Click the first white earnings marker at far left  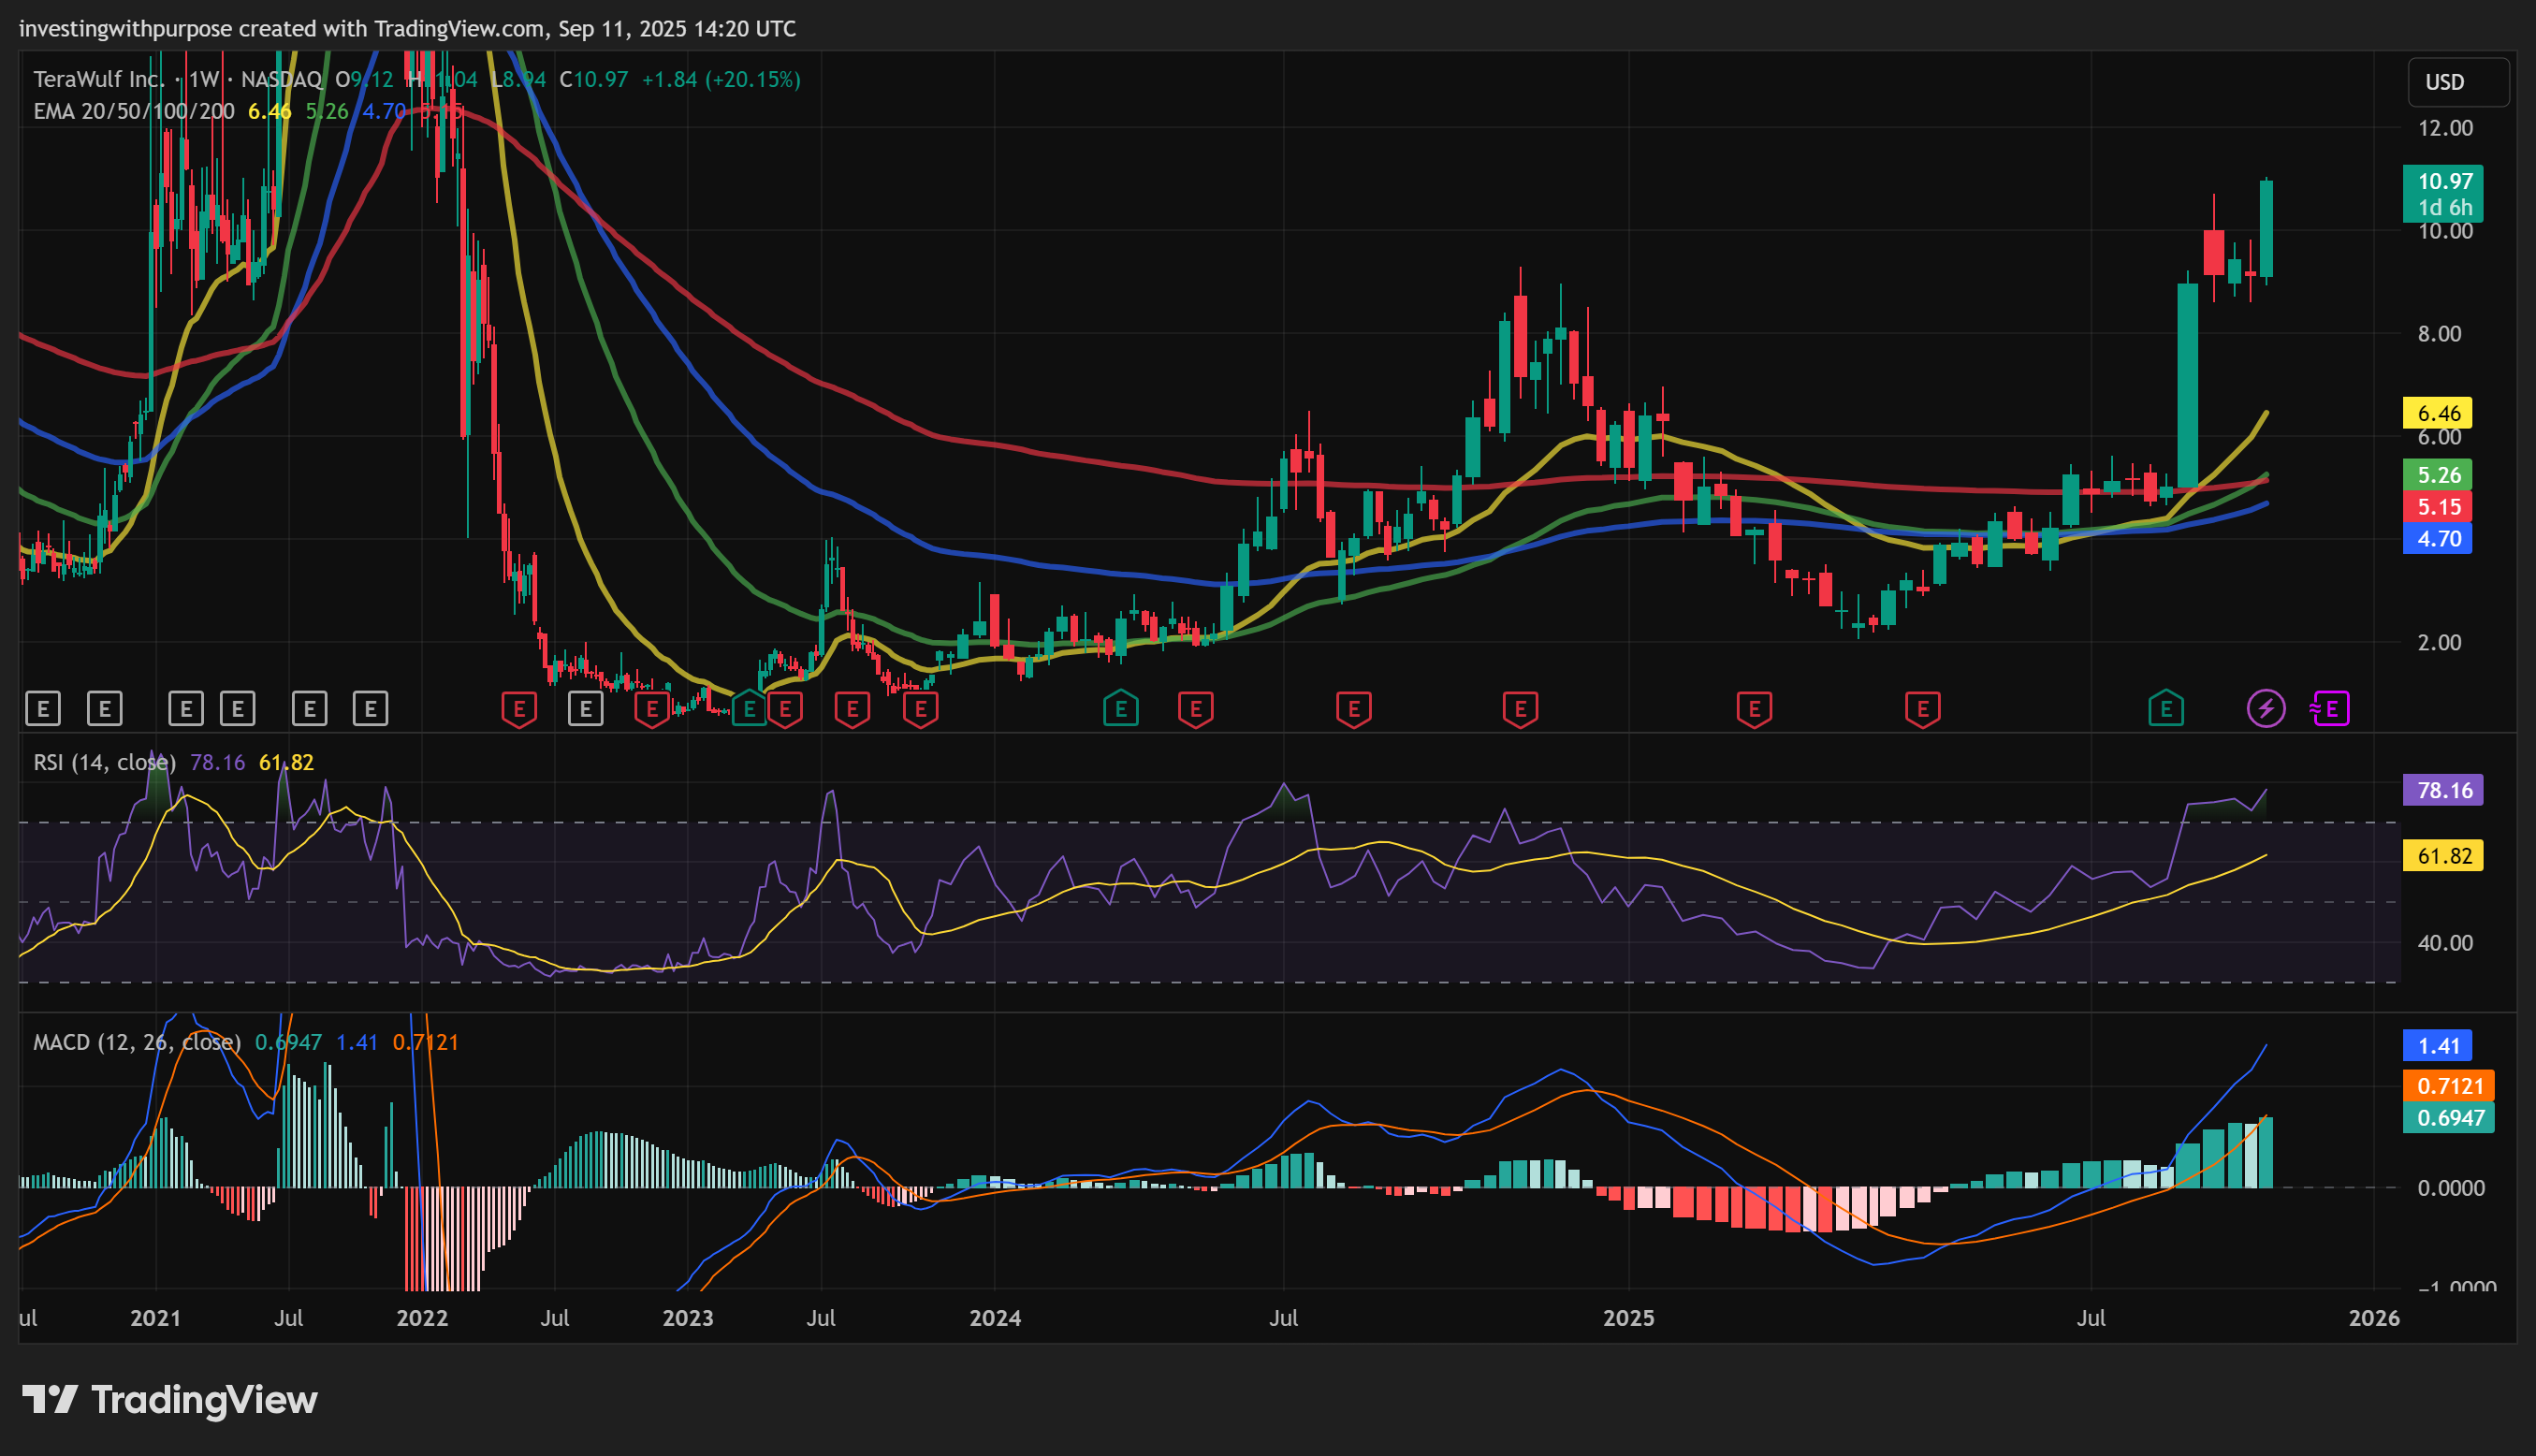coord(43,709)
